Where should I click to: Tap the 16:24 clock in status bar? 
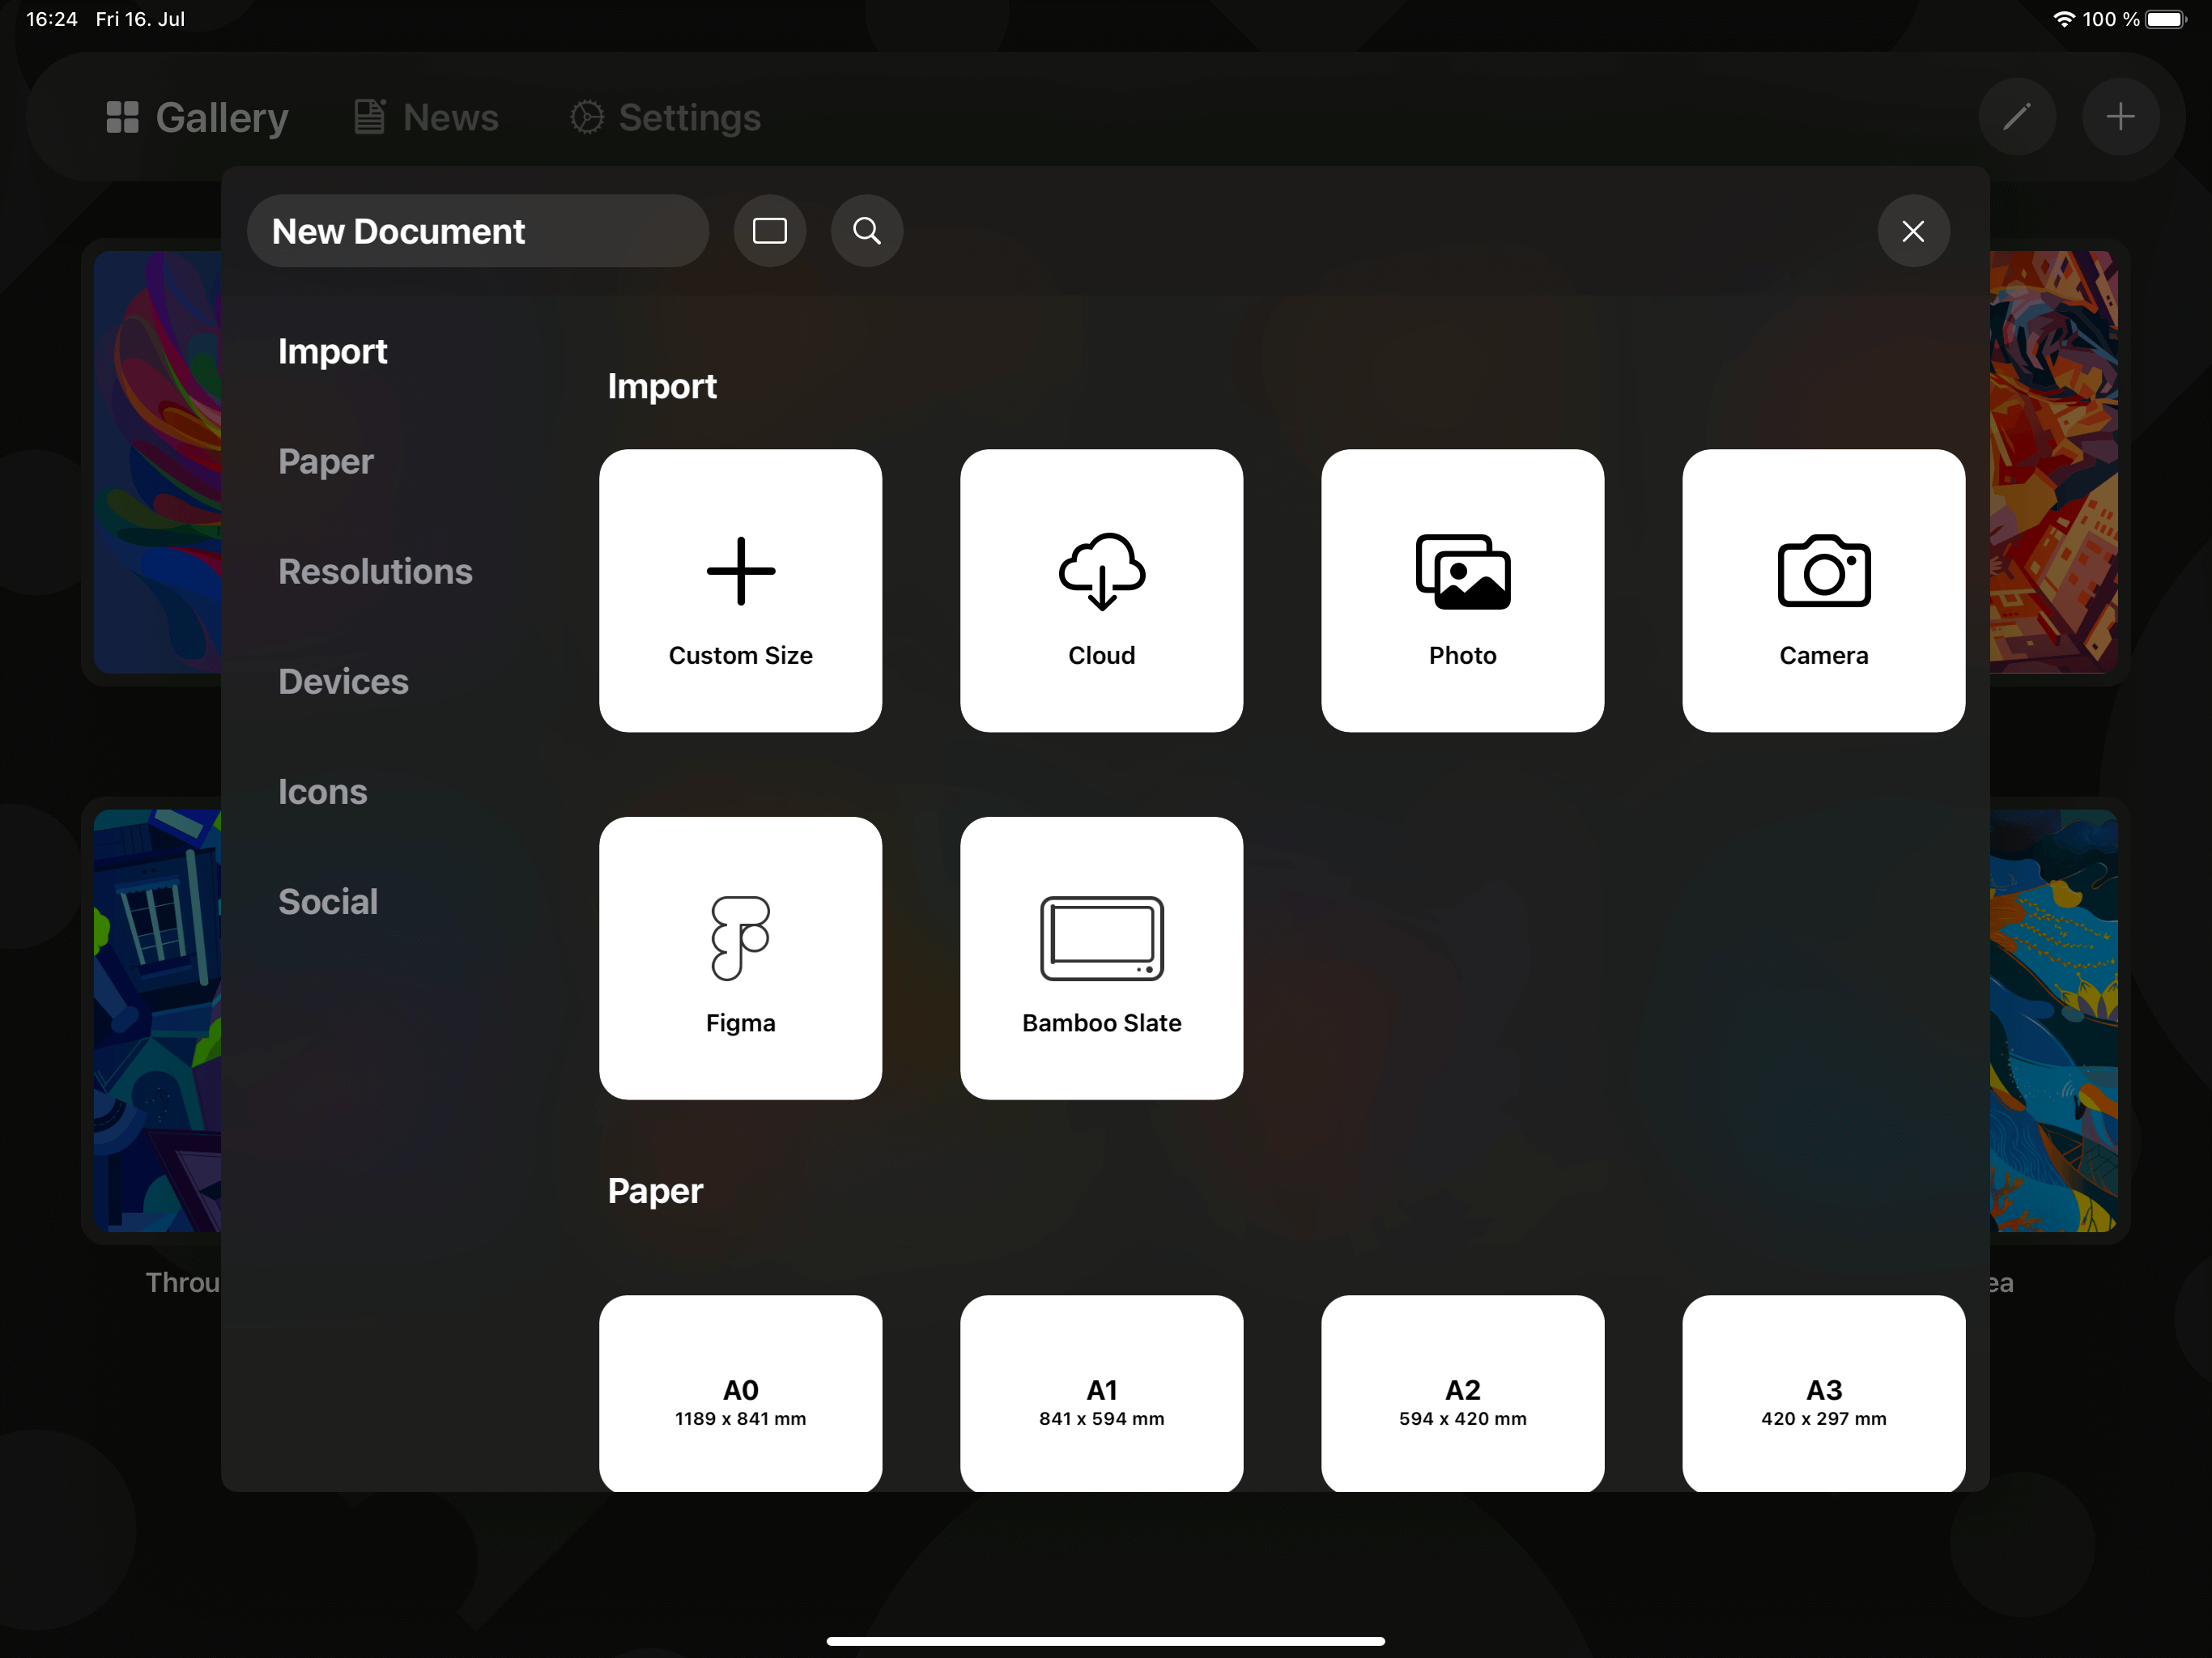point(51,19)
